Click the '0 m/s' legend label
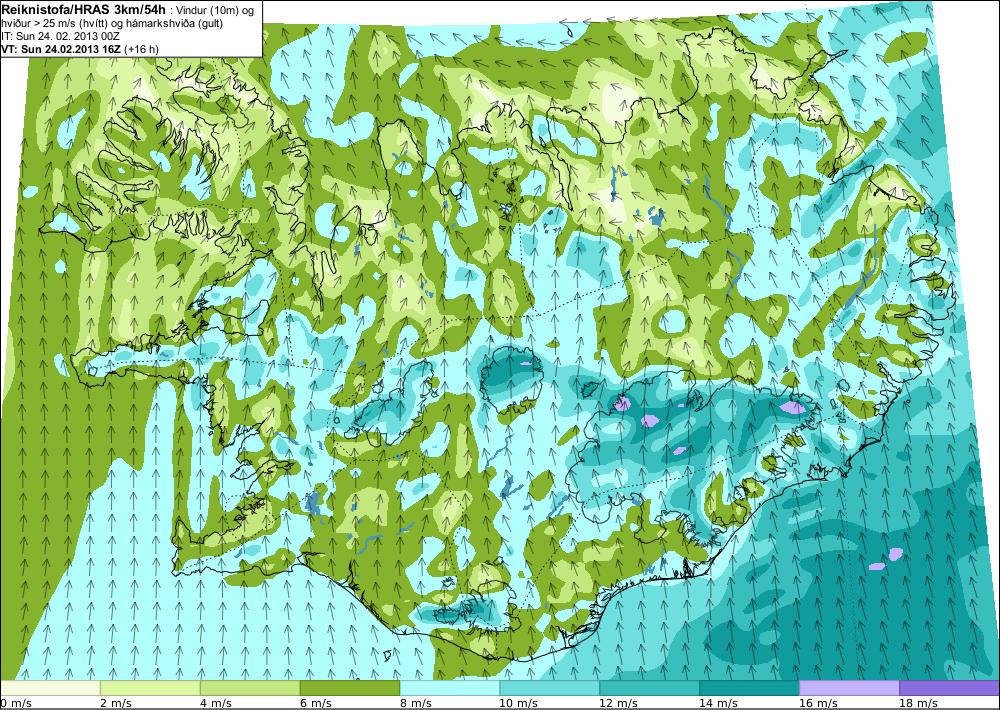Screen dimensions: 1000x710 pyautogui.click(x=16, y=703)
